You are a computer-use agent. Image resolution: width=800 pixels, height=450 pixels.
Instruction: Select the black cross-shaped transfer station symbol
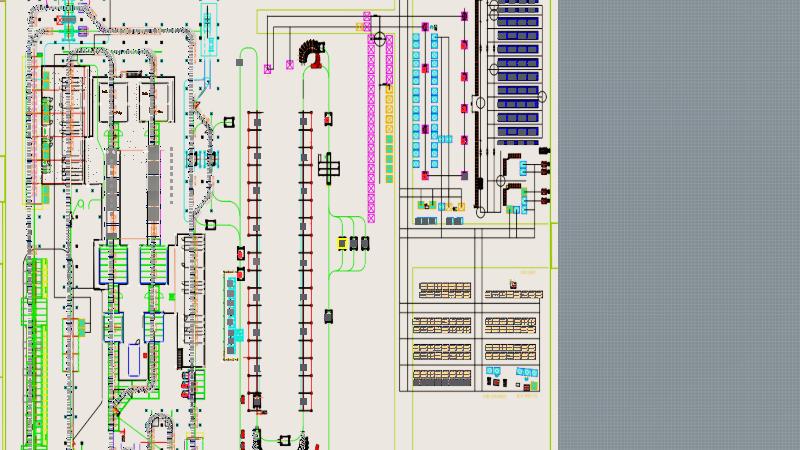tap(329, 165)
